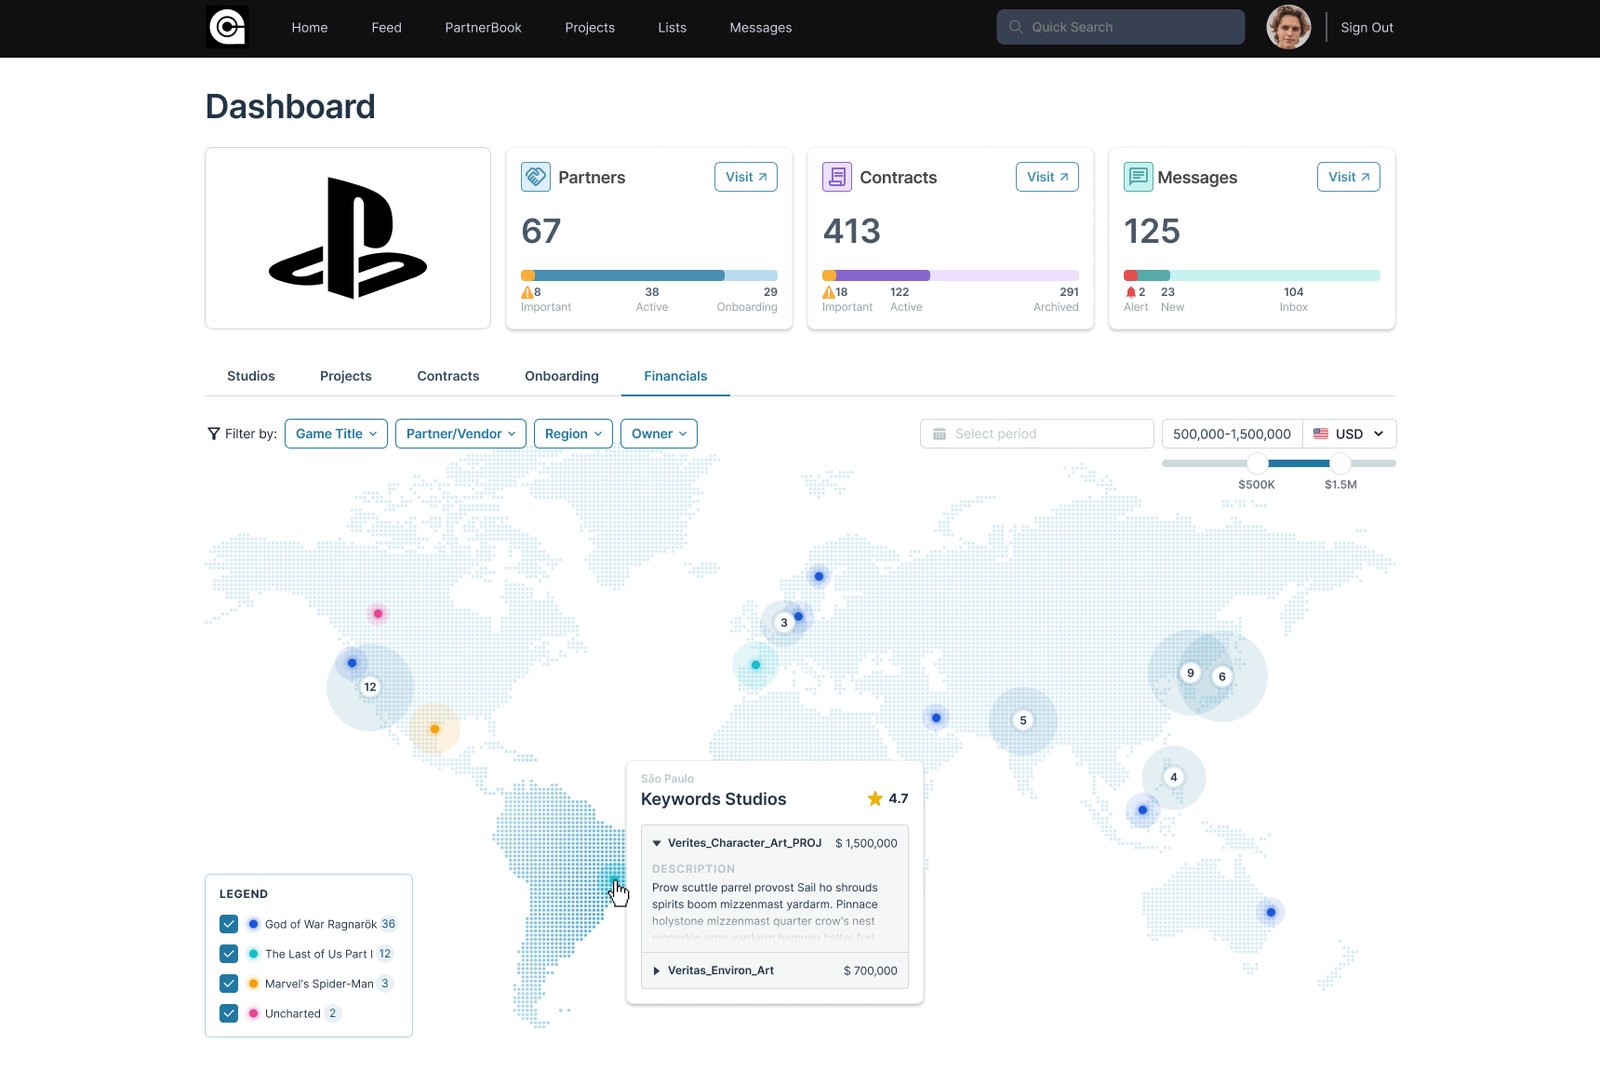Uncheck God of War Ragnarök legend checkbox
Viewport: 1600px width, 1071px height.
click(229, 924)
